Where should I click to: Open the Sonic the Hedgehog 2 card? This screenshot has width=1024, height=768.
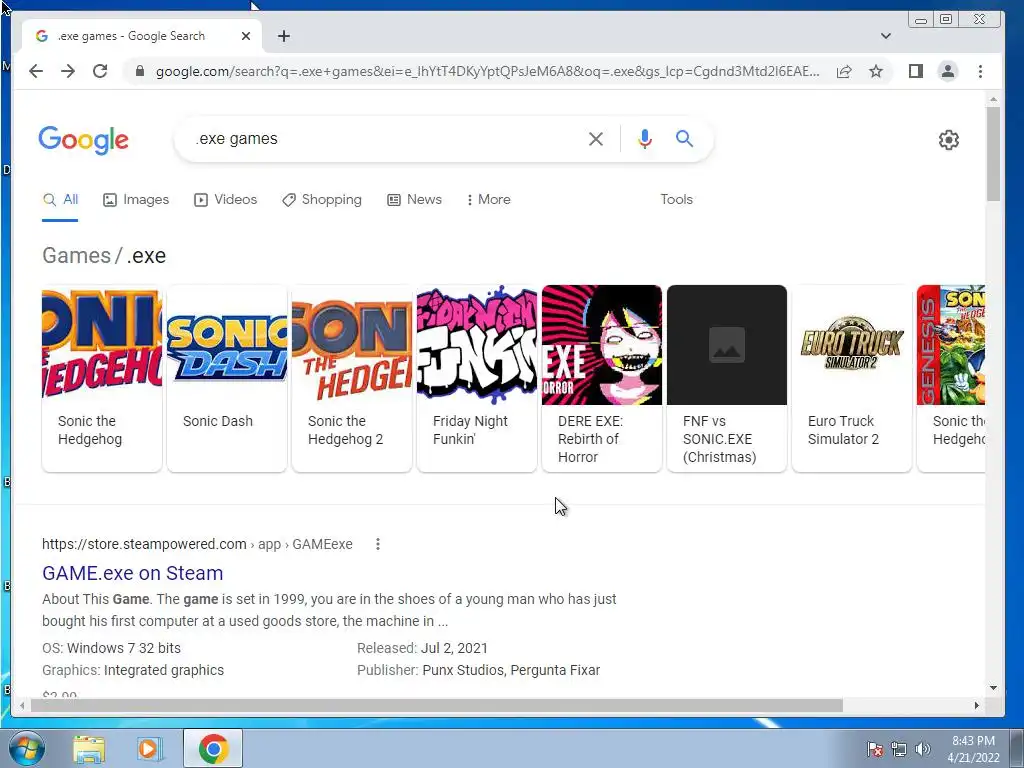(x=352, y=378)
